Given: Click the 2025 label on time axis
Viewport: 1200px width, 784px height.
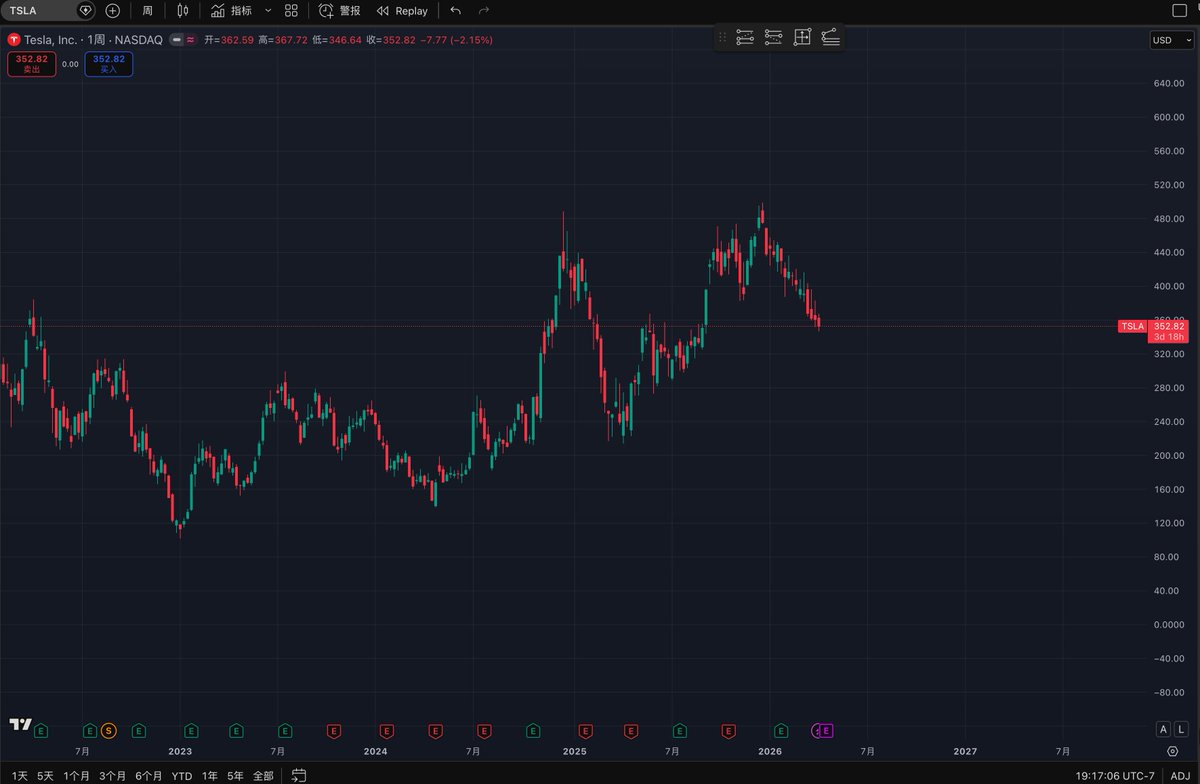Looking at the screenshot, I should coord(574,751).
